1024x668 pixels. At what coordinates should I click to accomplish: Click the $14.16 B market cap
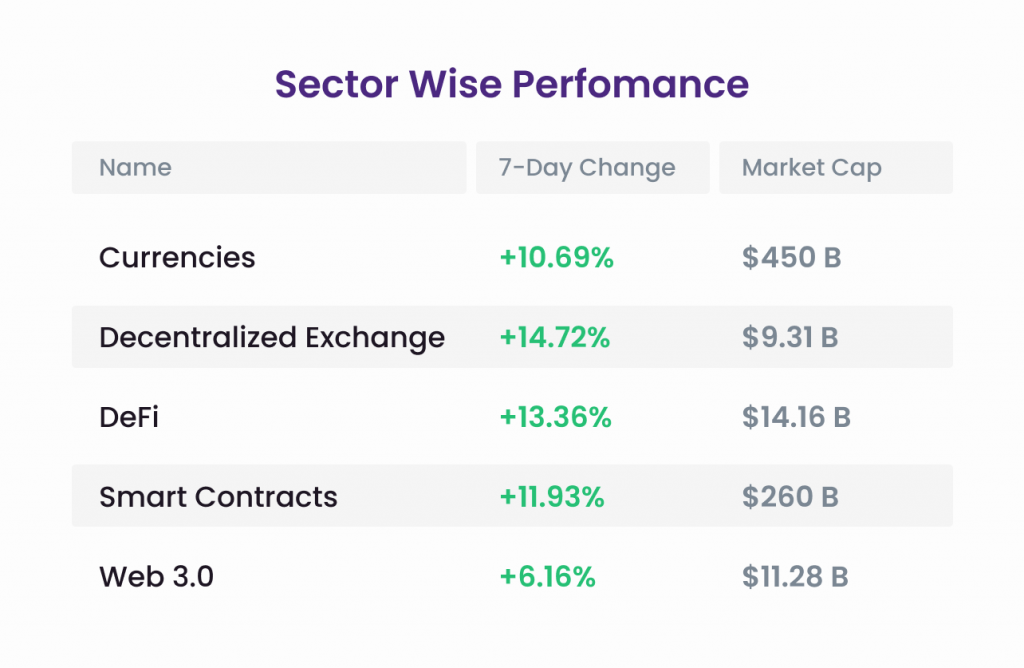796,417
